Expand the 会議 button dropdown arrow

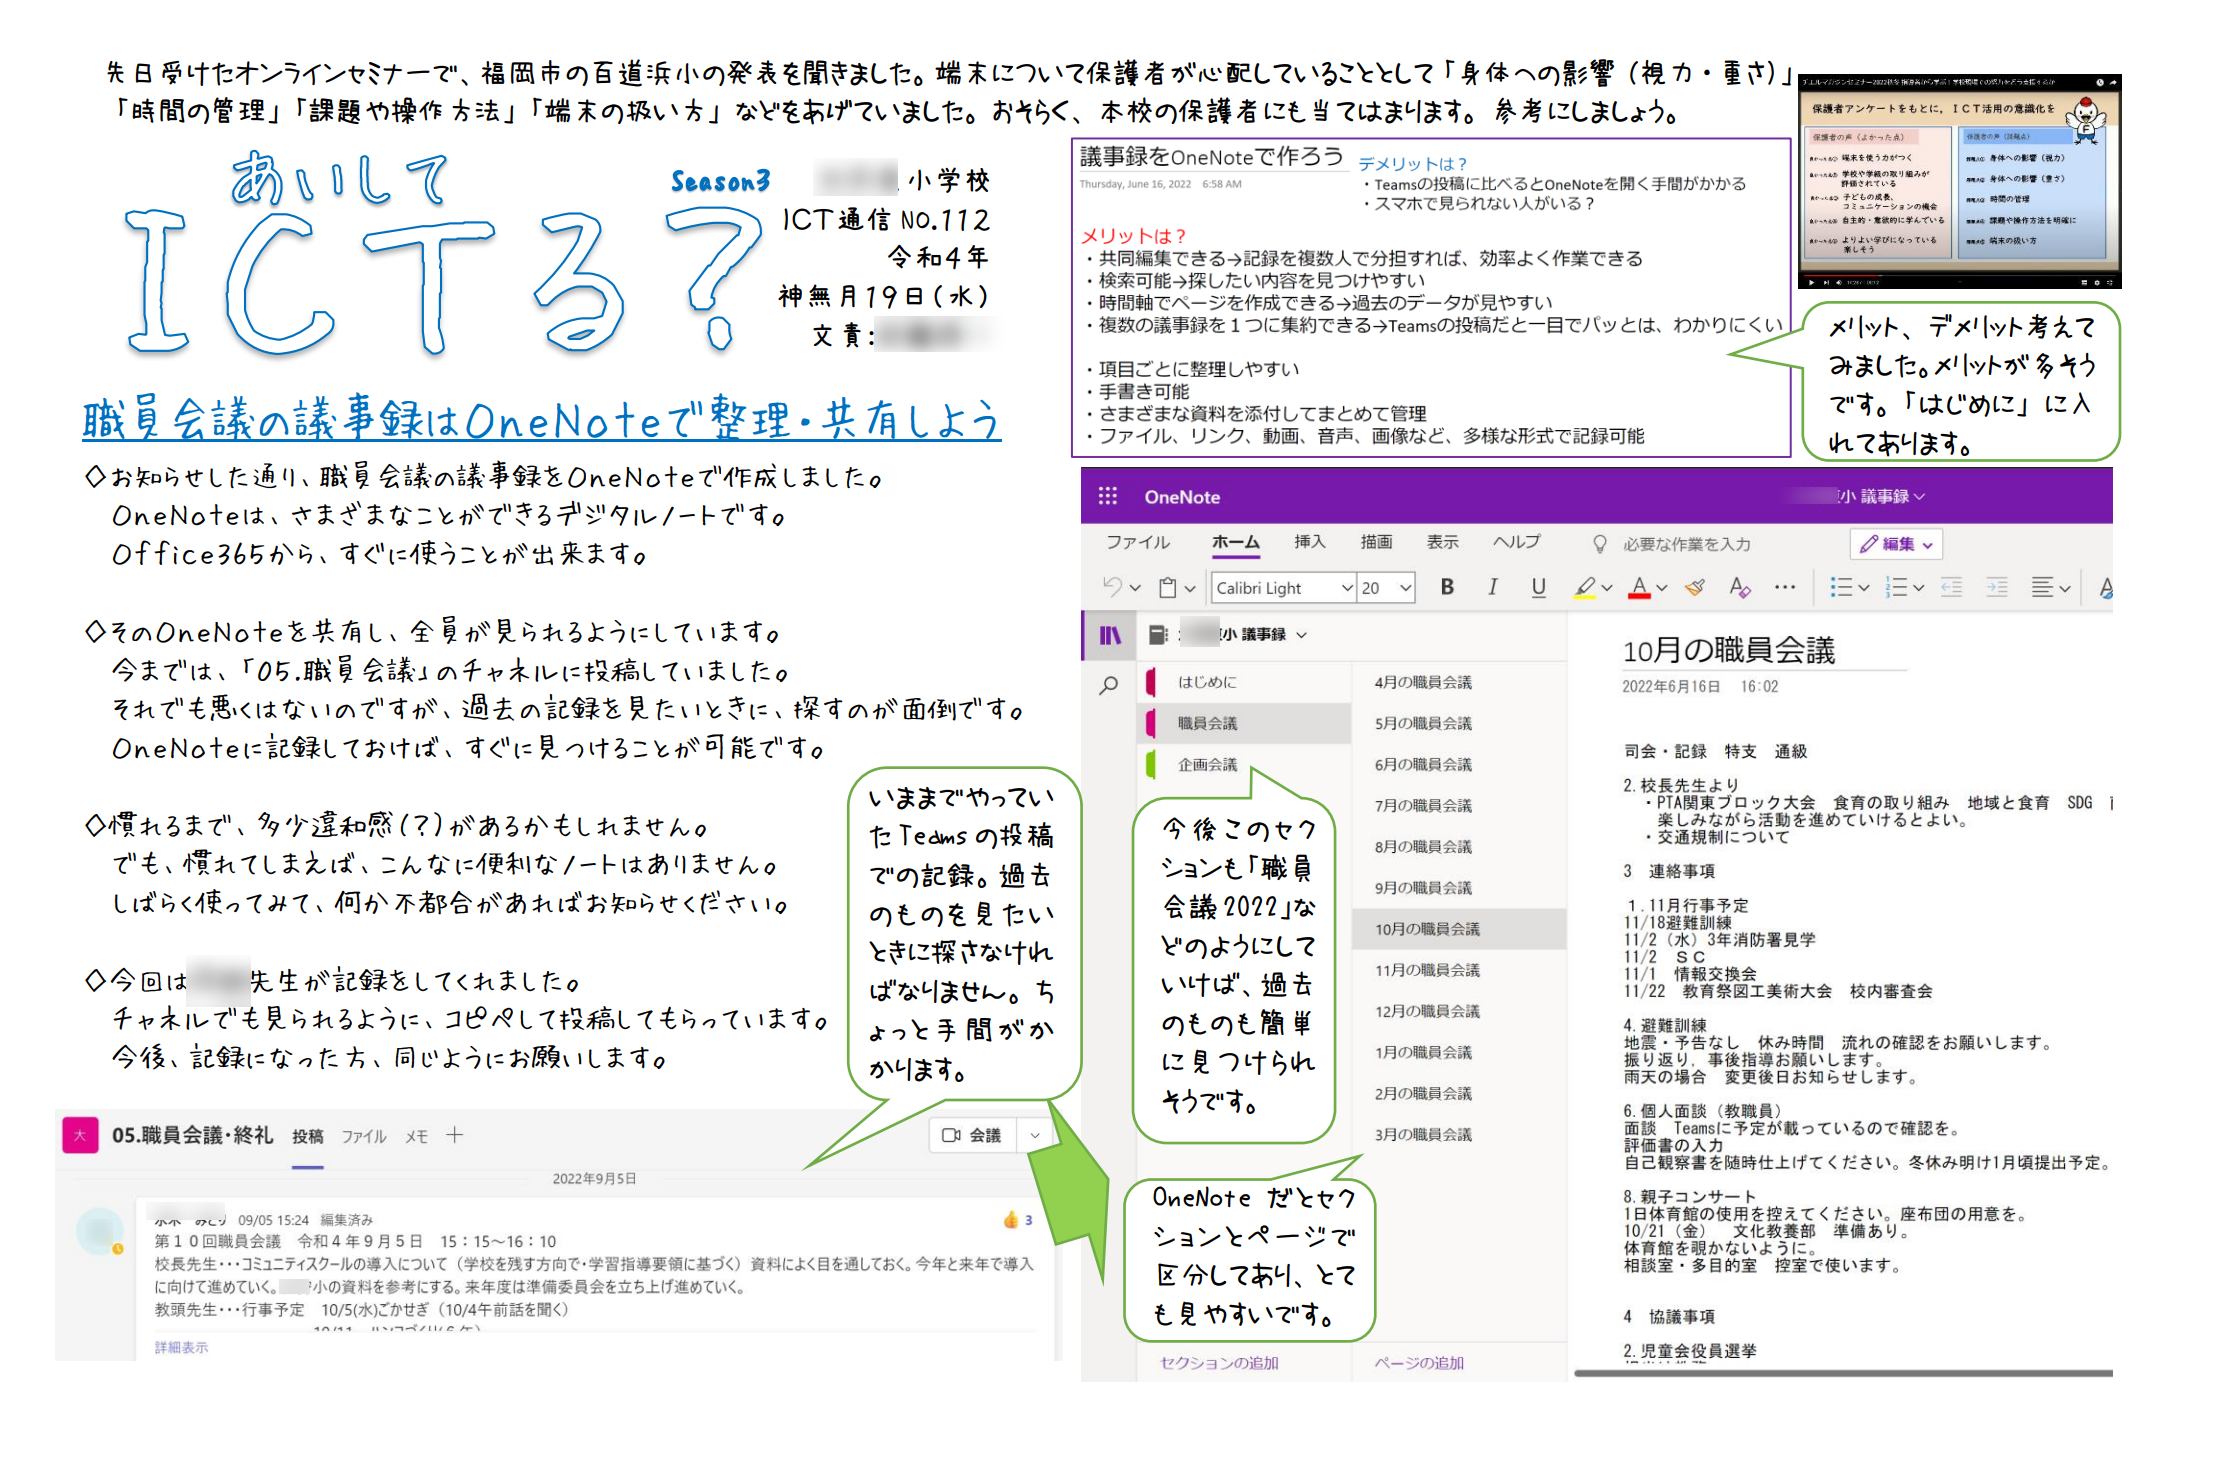[1034, 1136]
